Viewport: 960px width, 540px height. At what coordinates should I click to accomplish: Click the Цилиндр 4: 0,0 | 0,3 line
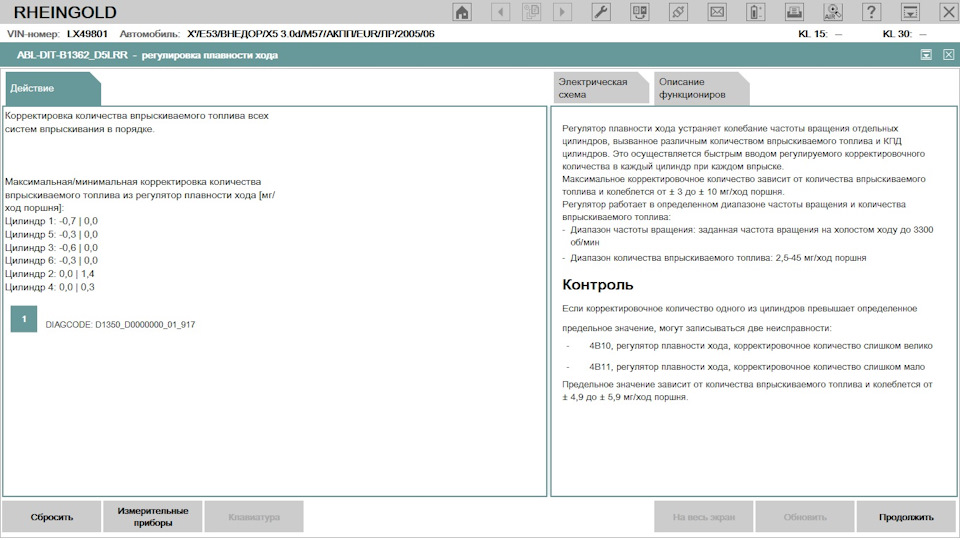[x=50, y=287]
